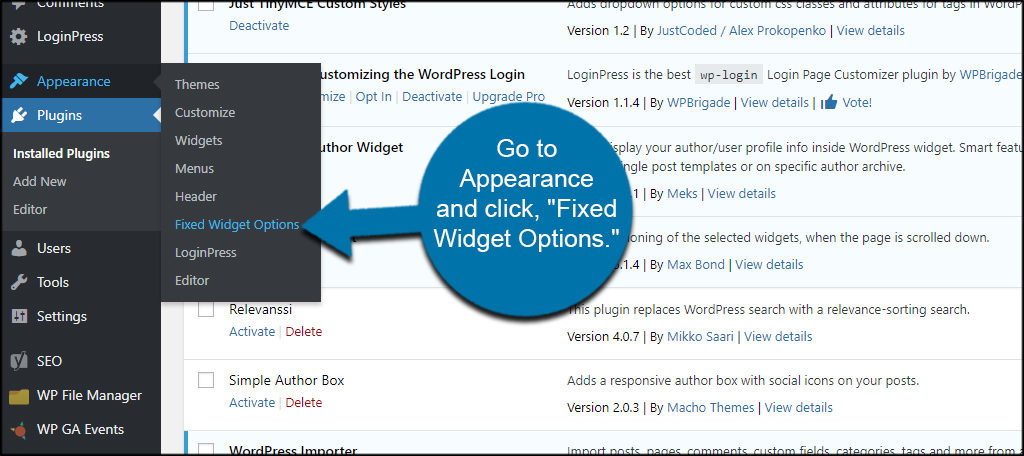The width and height of the screenshot is (1024, 456).
Task: Open Max Bond author link
Action: coord(696,265)
